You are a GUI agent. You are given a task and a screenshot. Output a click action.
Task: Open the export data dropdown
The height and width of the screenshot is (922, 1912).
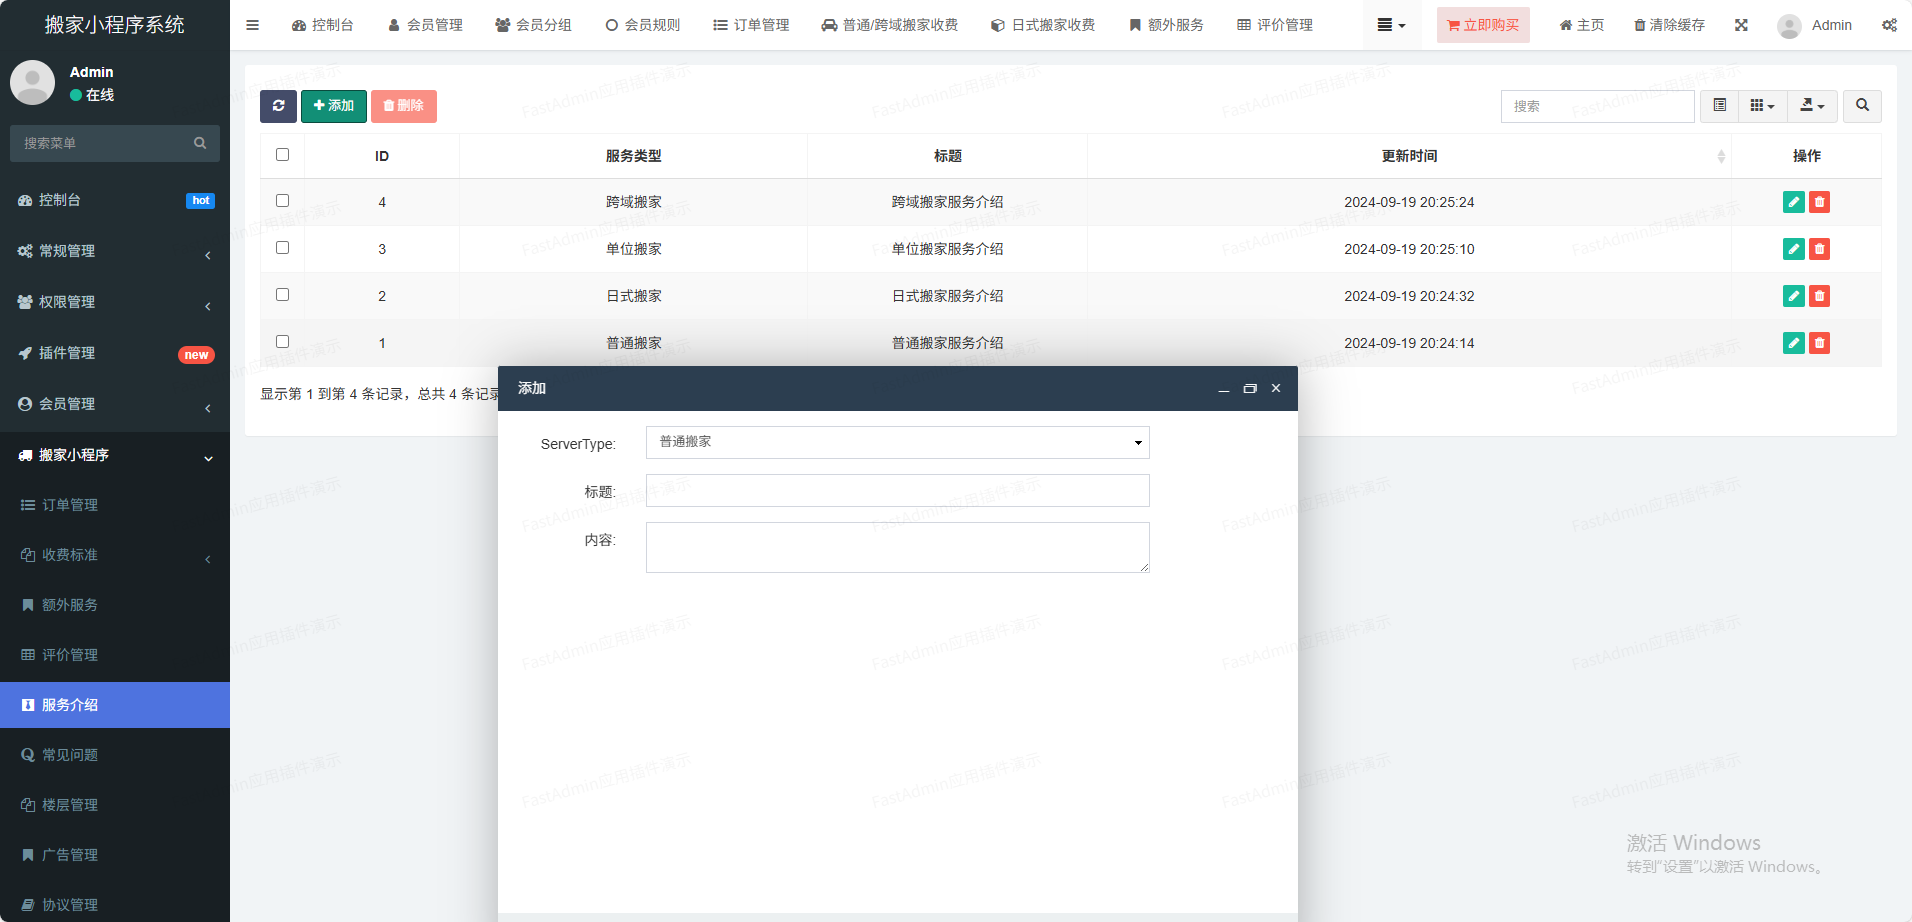pyautogui.click(x=1812, y=106)
